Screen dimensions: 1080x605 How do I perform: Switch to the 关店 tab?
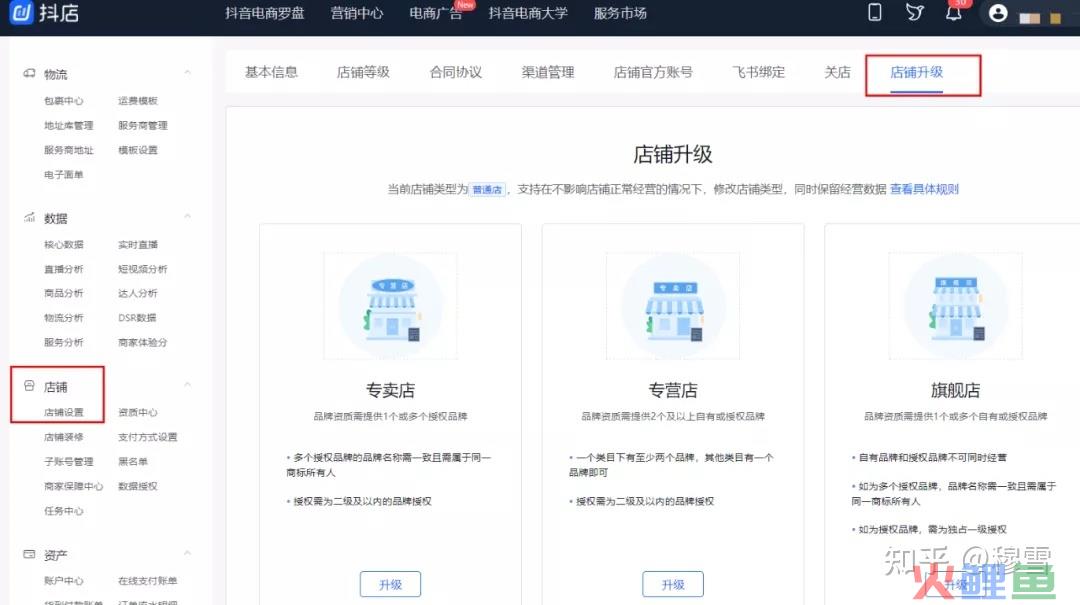tap(838, 72)
